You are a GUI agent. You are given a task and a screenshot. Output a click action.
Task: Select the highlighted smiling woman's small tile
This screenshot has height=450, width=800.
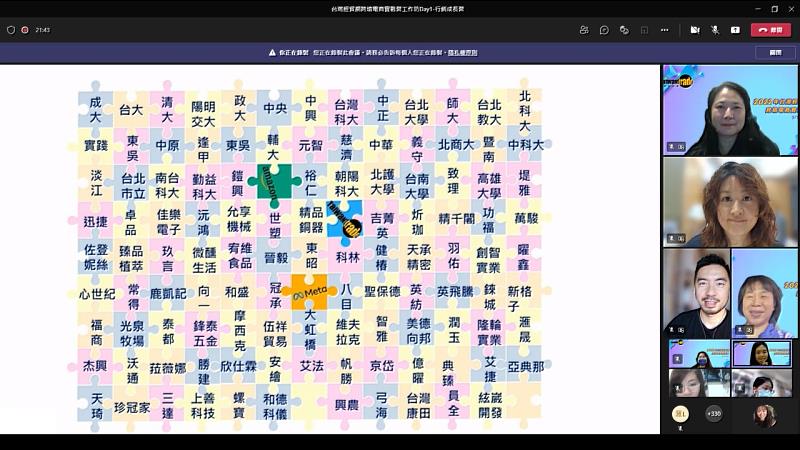(762, 354)
